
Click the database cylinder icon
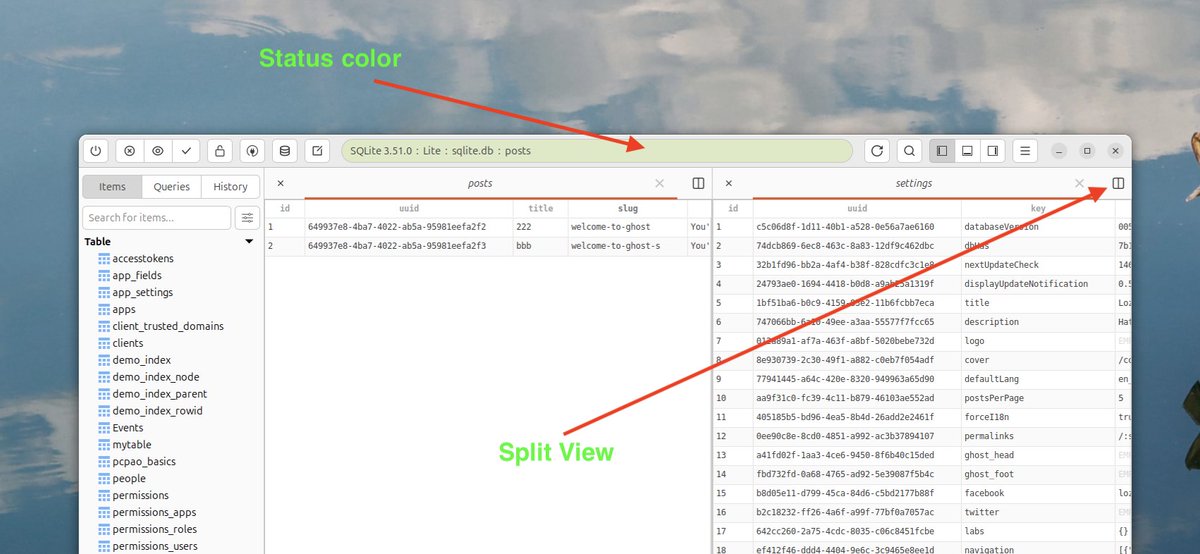[x=285, y=151]
